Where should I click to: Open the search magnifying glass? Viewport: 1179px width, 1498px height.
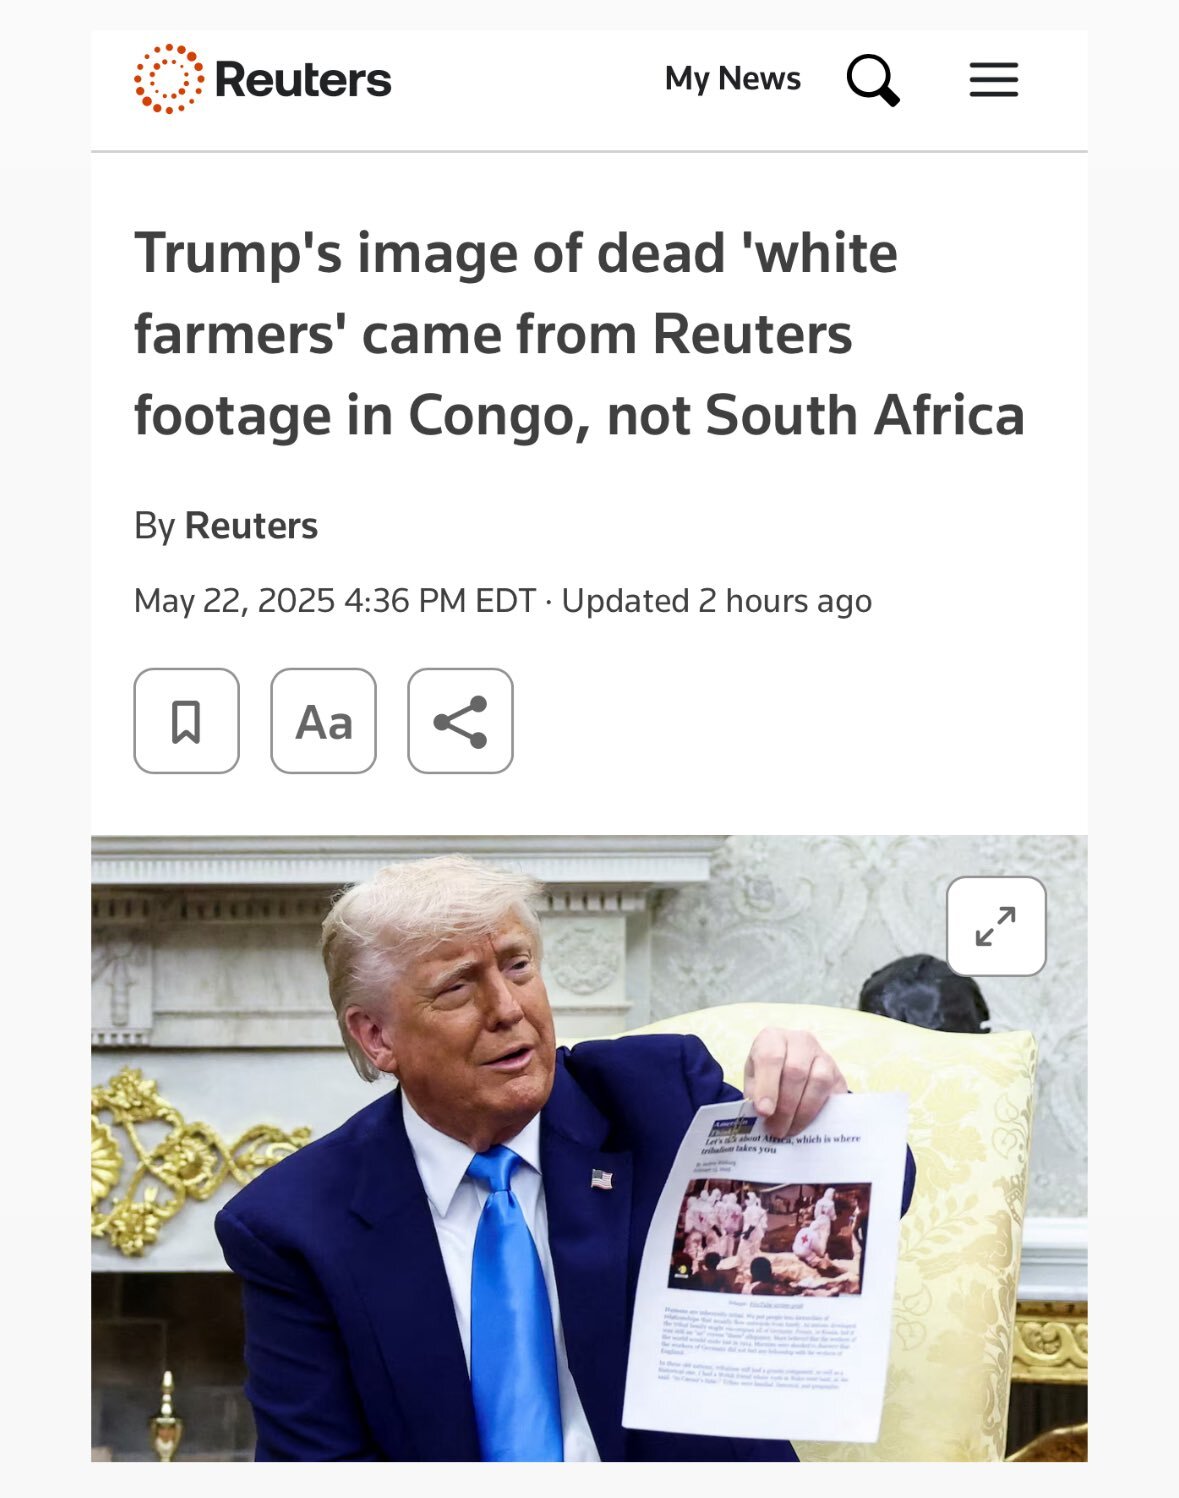(873, 80)
